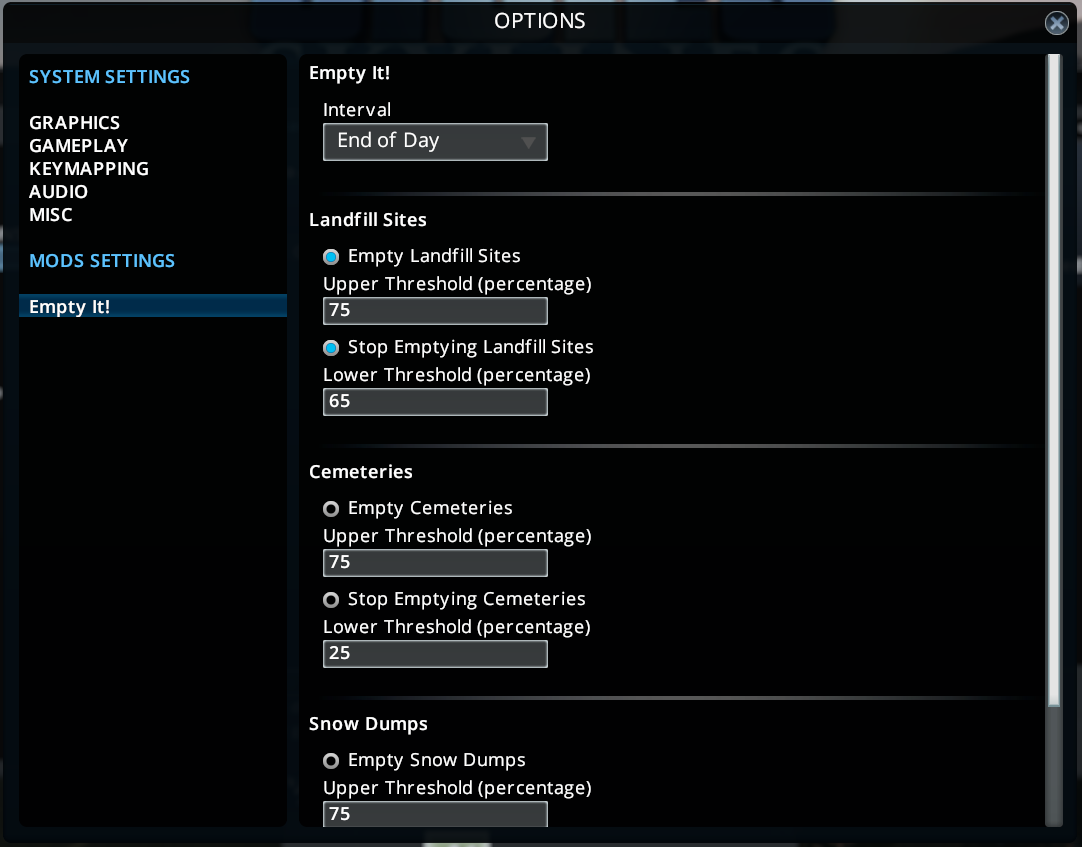
Task: Click the Cemeteries lower threshold field
Action: (435, 654)
